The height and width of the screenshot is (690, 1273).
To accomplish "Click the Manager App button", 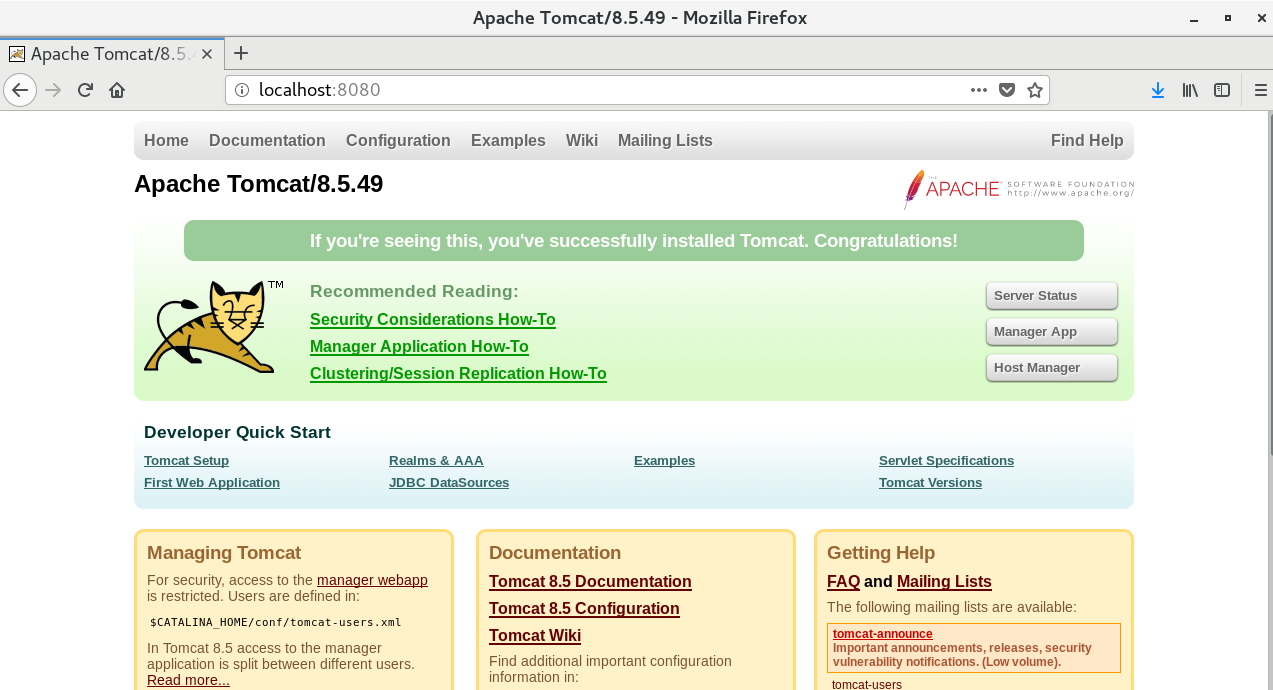I will coord(1051,332).
